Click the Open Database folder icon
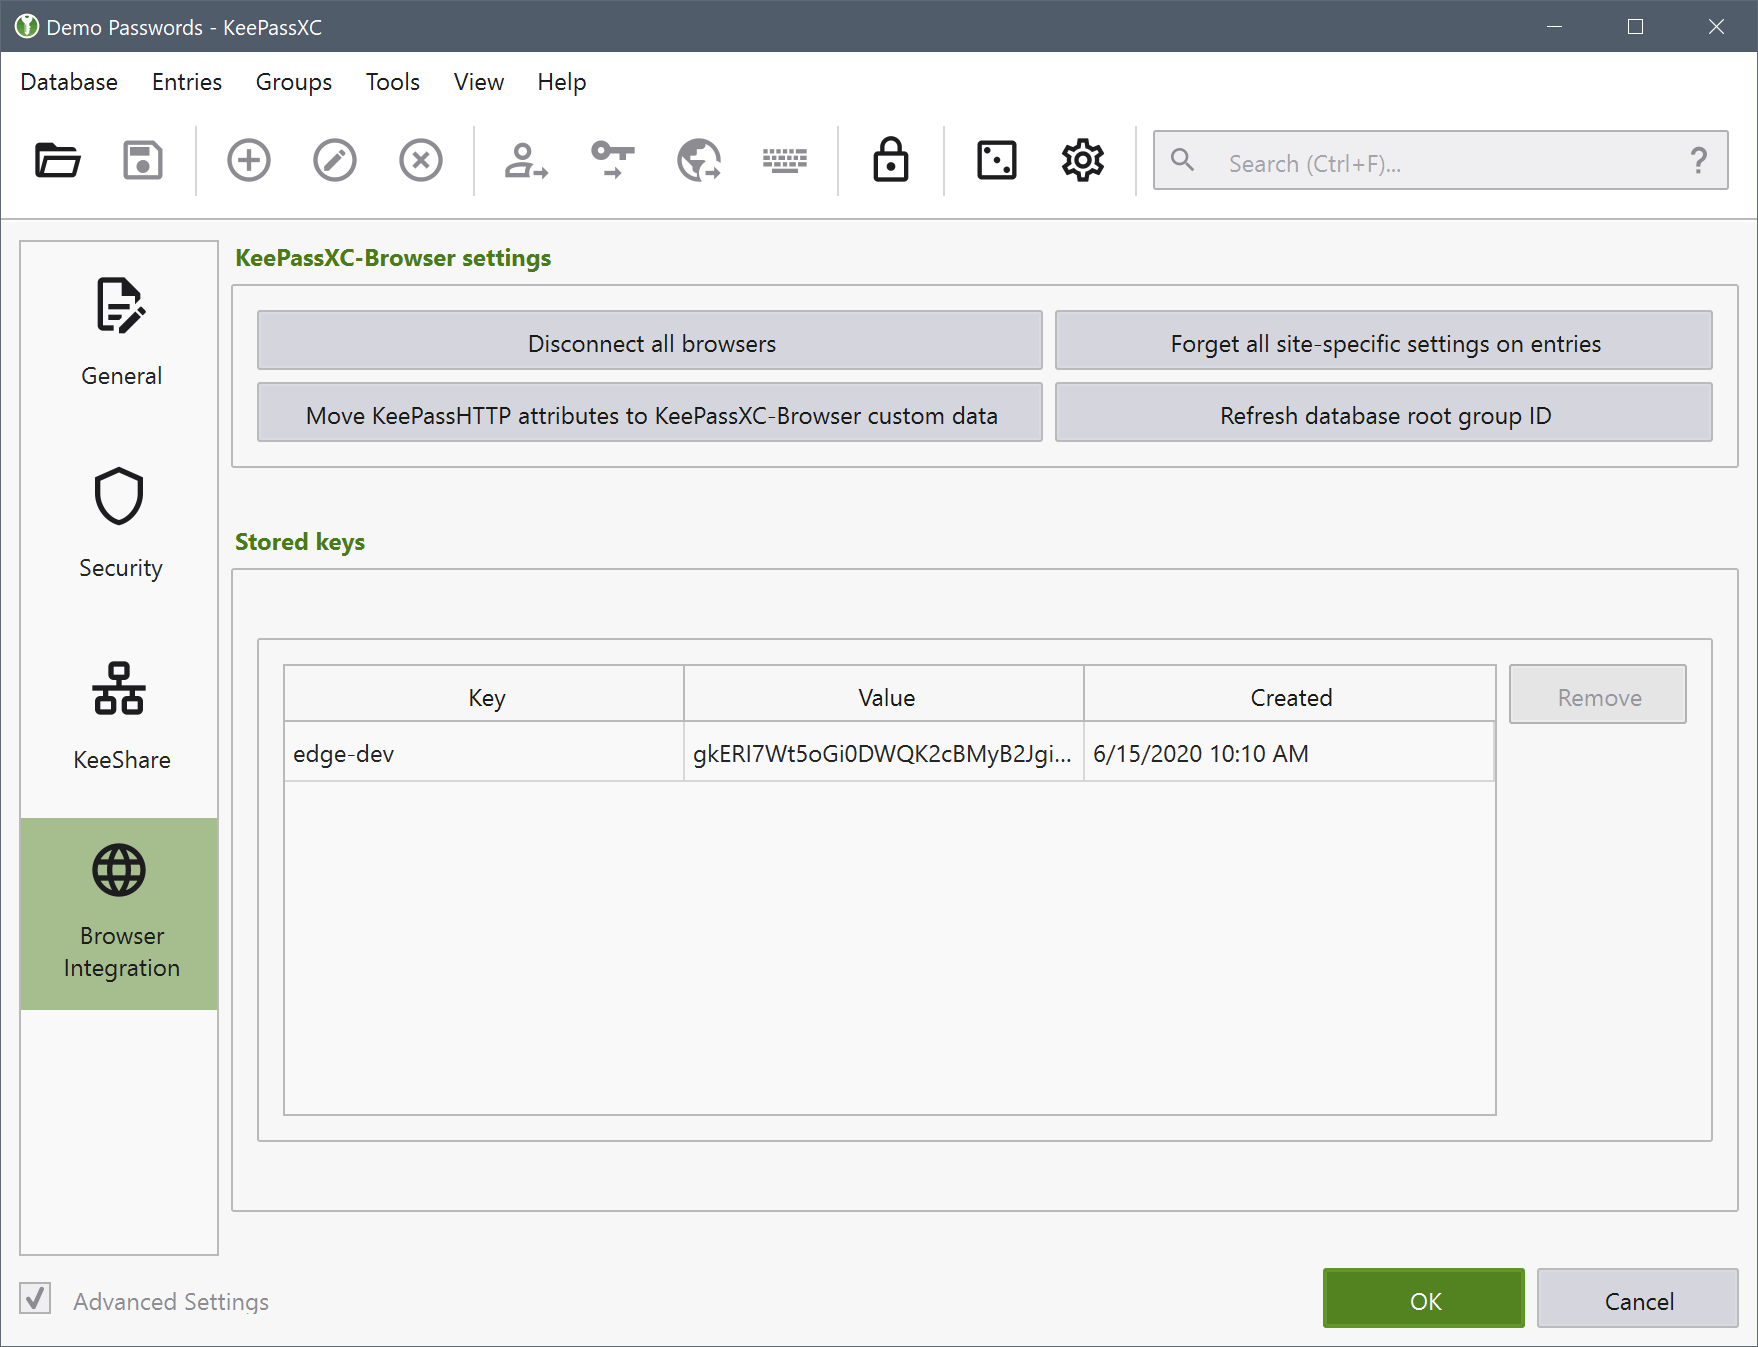The height and width of the screenshot is (1347, 1758). 57,160
